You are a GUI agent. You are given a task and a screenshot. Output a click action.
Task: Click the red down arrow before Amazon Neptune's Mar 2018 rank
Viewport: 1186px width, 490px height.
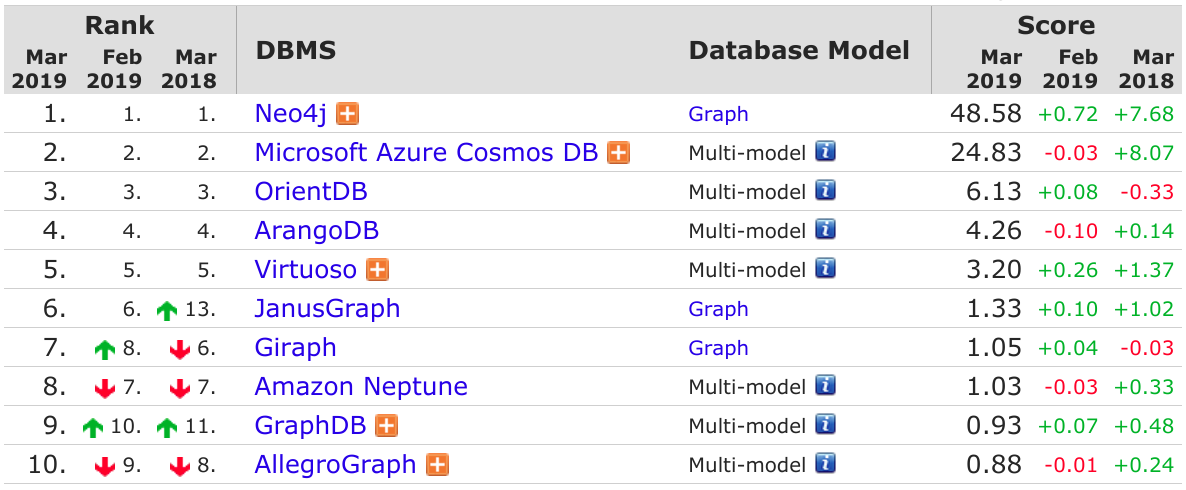[180, 389]
